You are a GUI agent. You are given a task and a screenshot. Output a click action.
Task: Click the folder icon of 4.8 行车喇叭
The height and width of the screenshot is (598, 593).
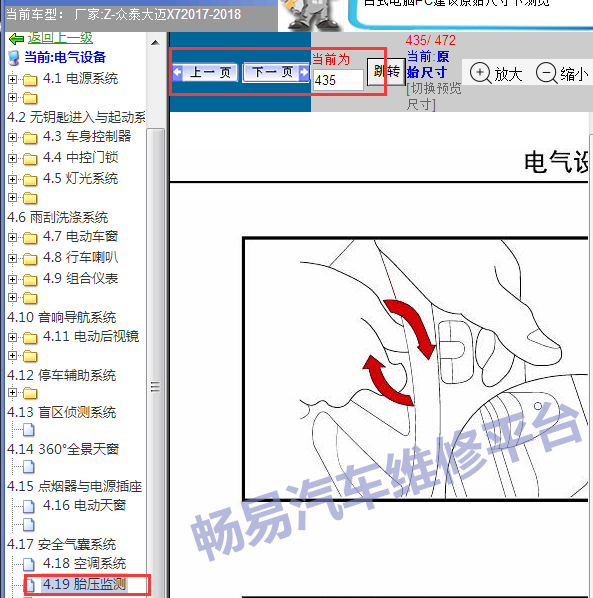[30, 259]
